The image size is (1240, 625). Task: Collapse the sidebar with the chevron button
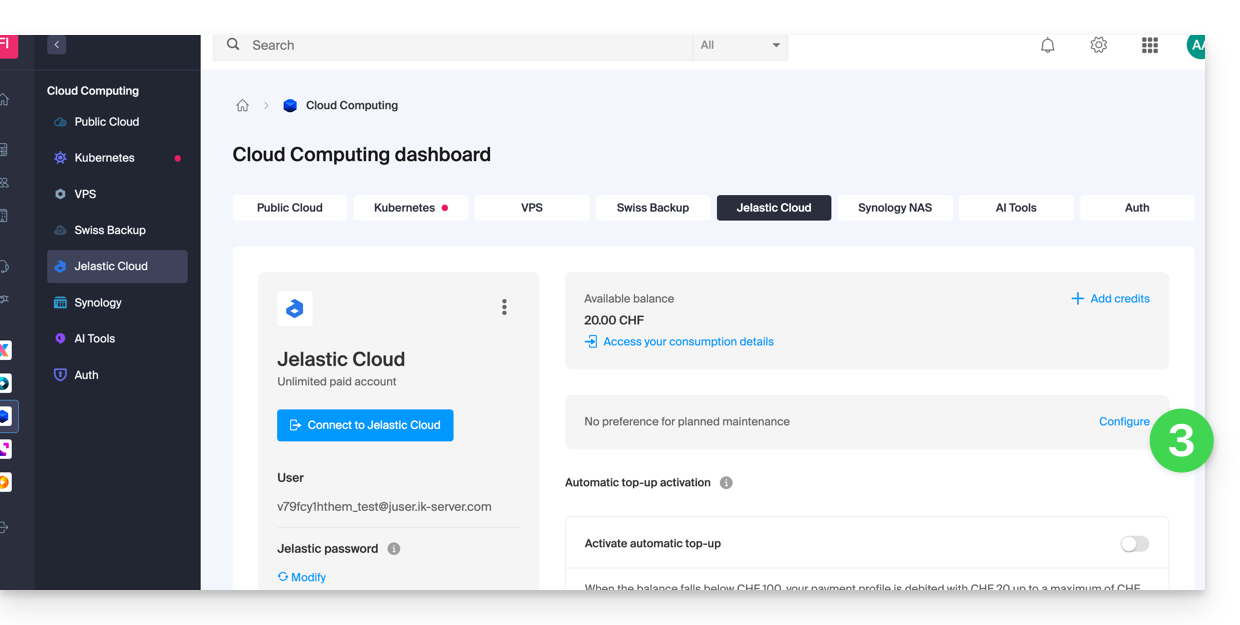pyautogui.click(x=57, y=45)
